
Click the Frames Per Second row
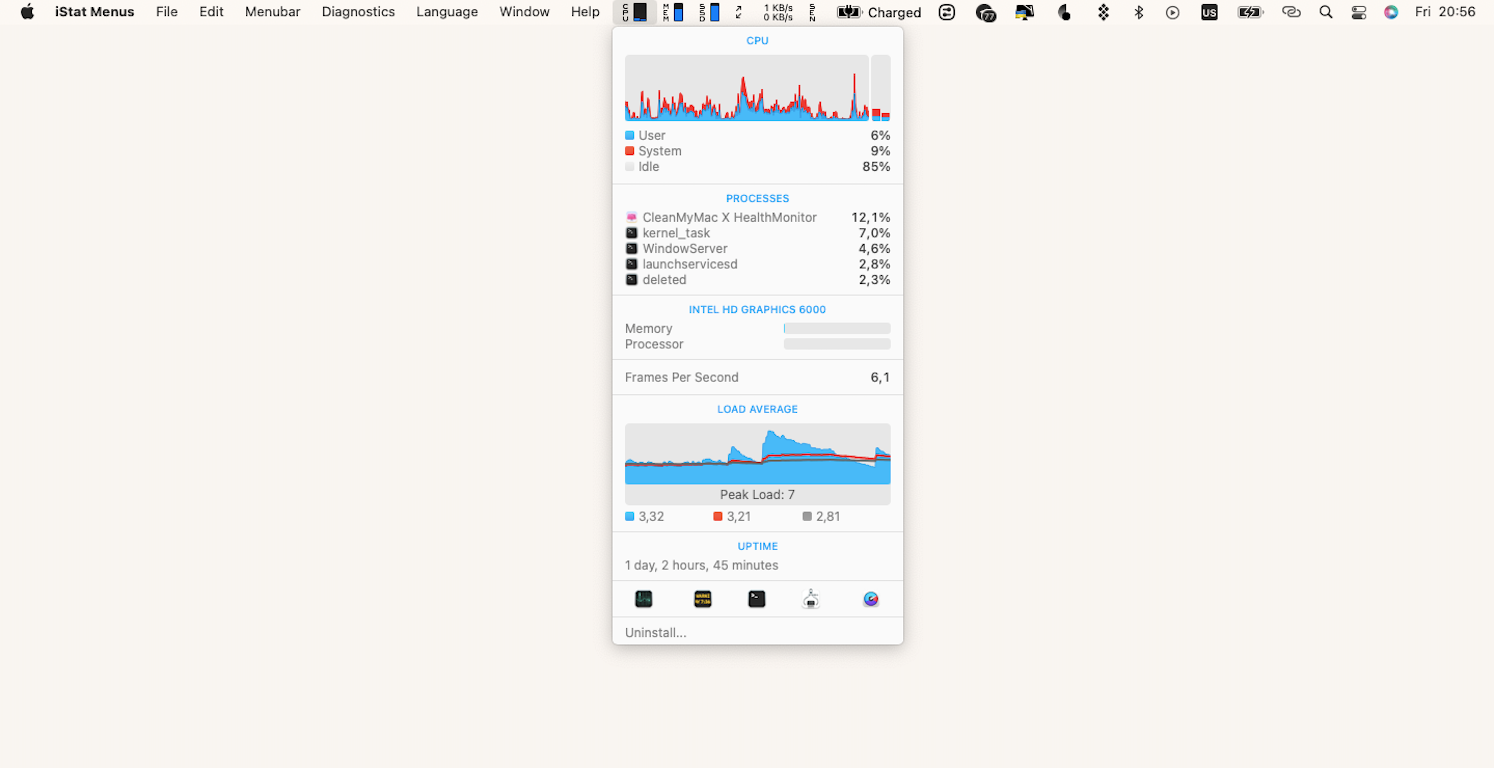coord(758,377)
